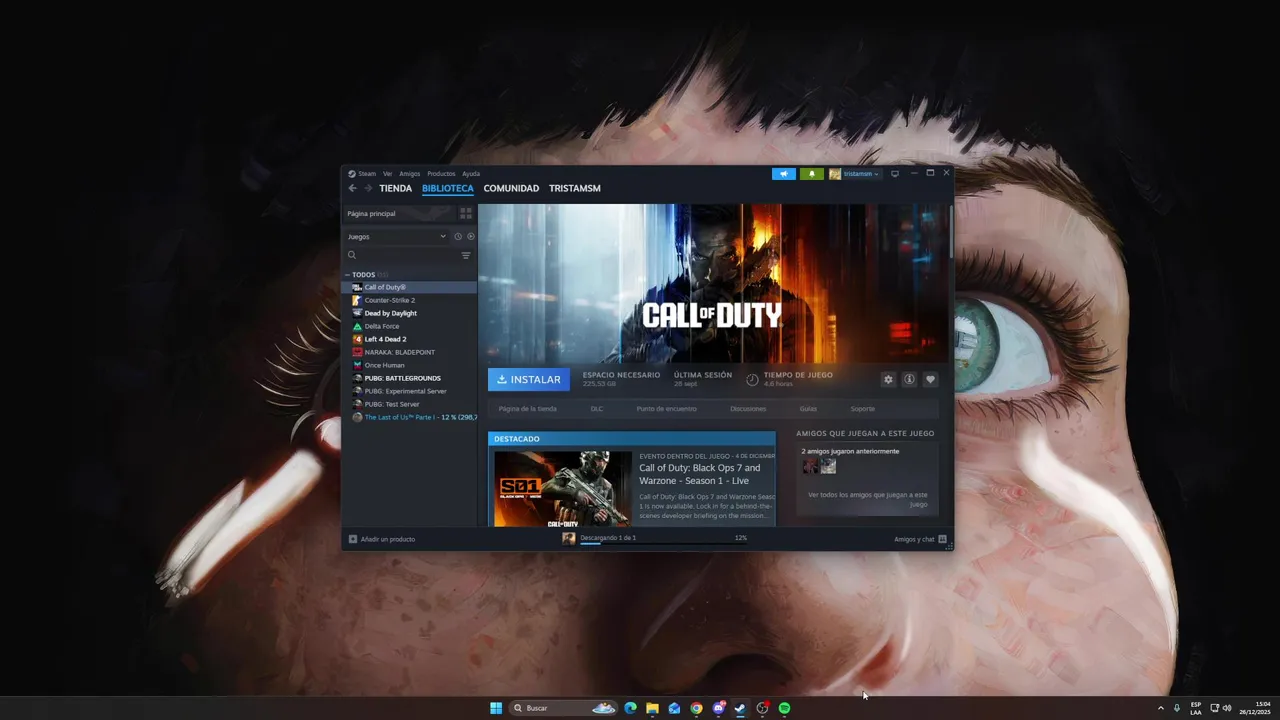Click the Call of Duty info icon

pos(909,379)
